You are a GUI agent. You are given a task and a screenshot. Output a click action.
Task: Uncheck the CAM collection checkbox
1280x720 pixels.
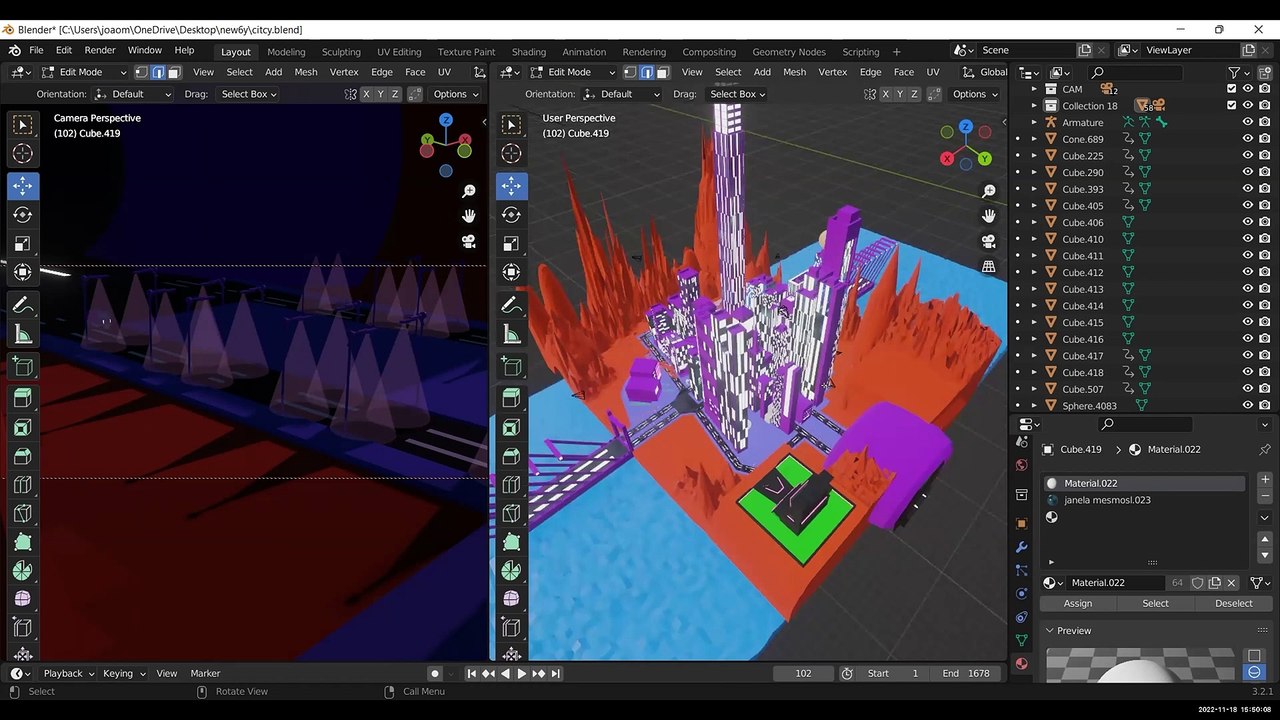coord(1231,89)
